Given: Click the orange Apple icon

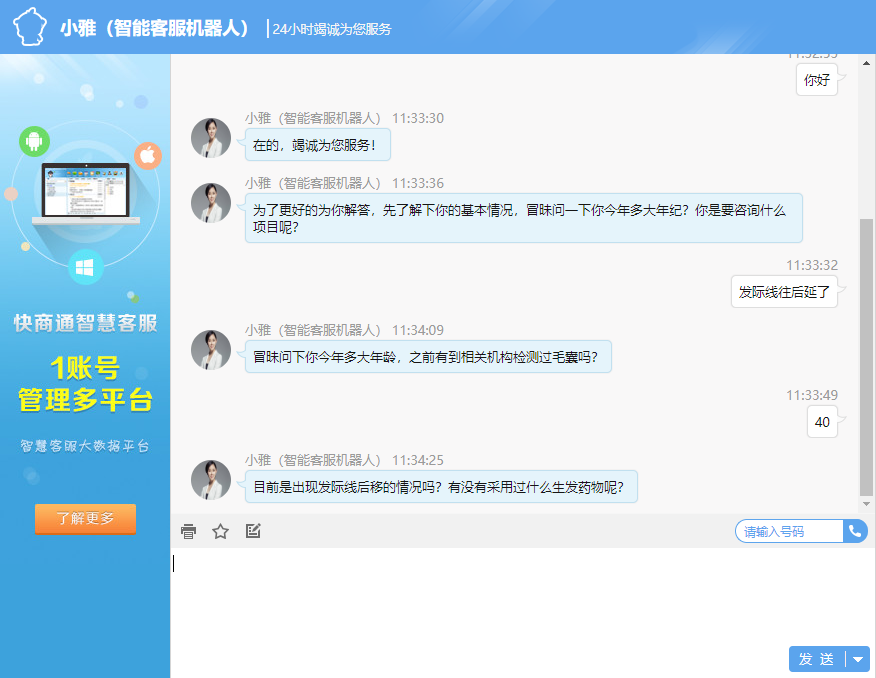Looking at the screenshot, I should click(x=148, y=155).
